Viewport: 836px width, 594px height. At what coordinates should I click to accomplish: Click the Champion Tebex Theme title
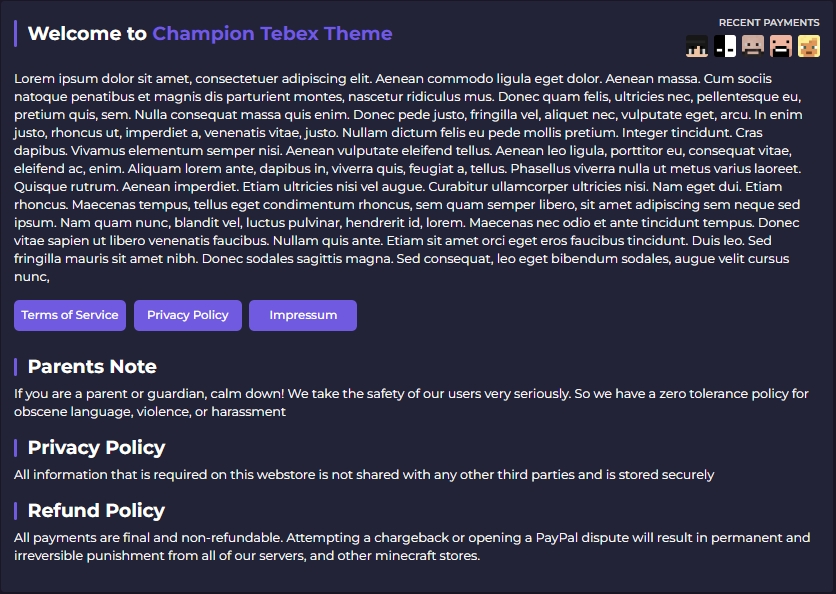tap(272, 34)
